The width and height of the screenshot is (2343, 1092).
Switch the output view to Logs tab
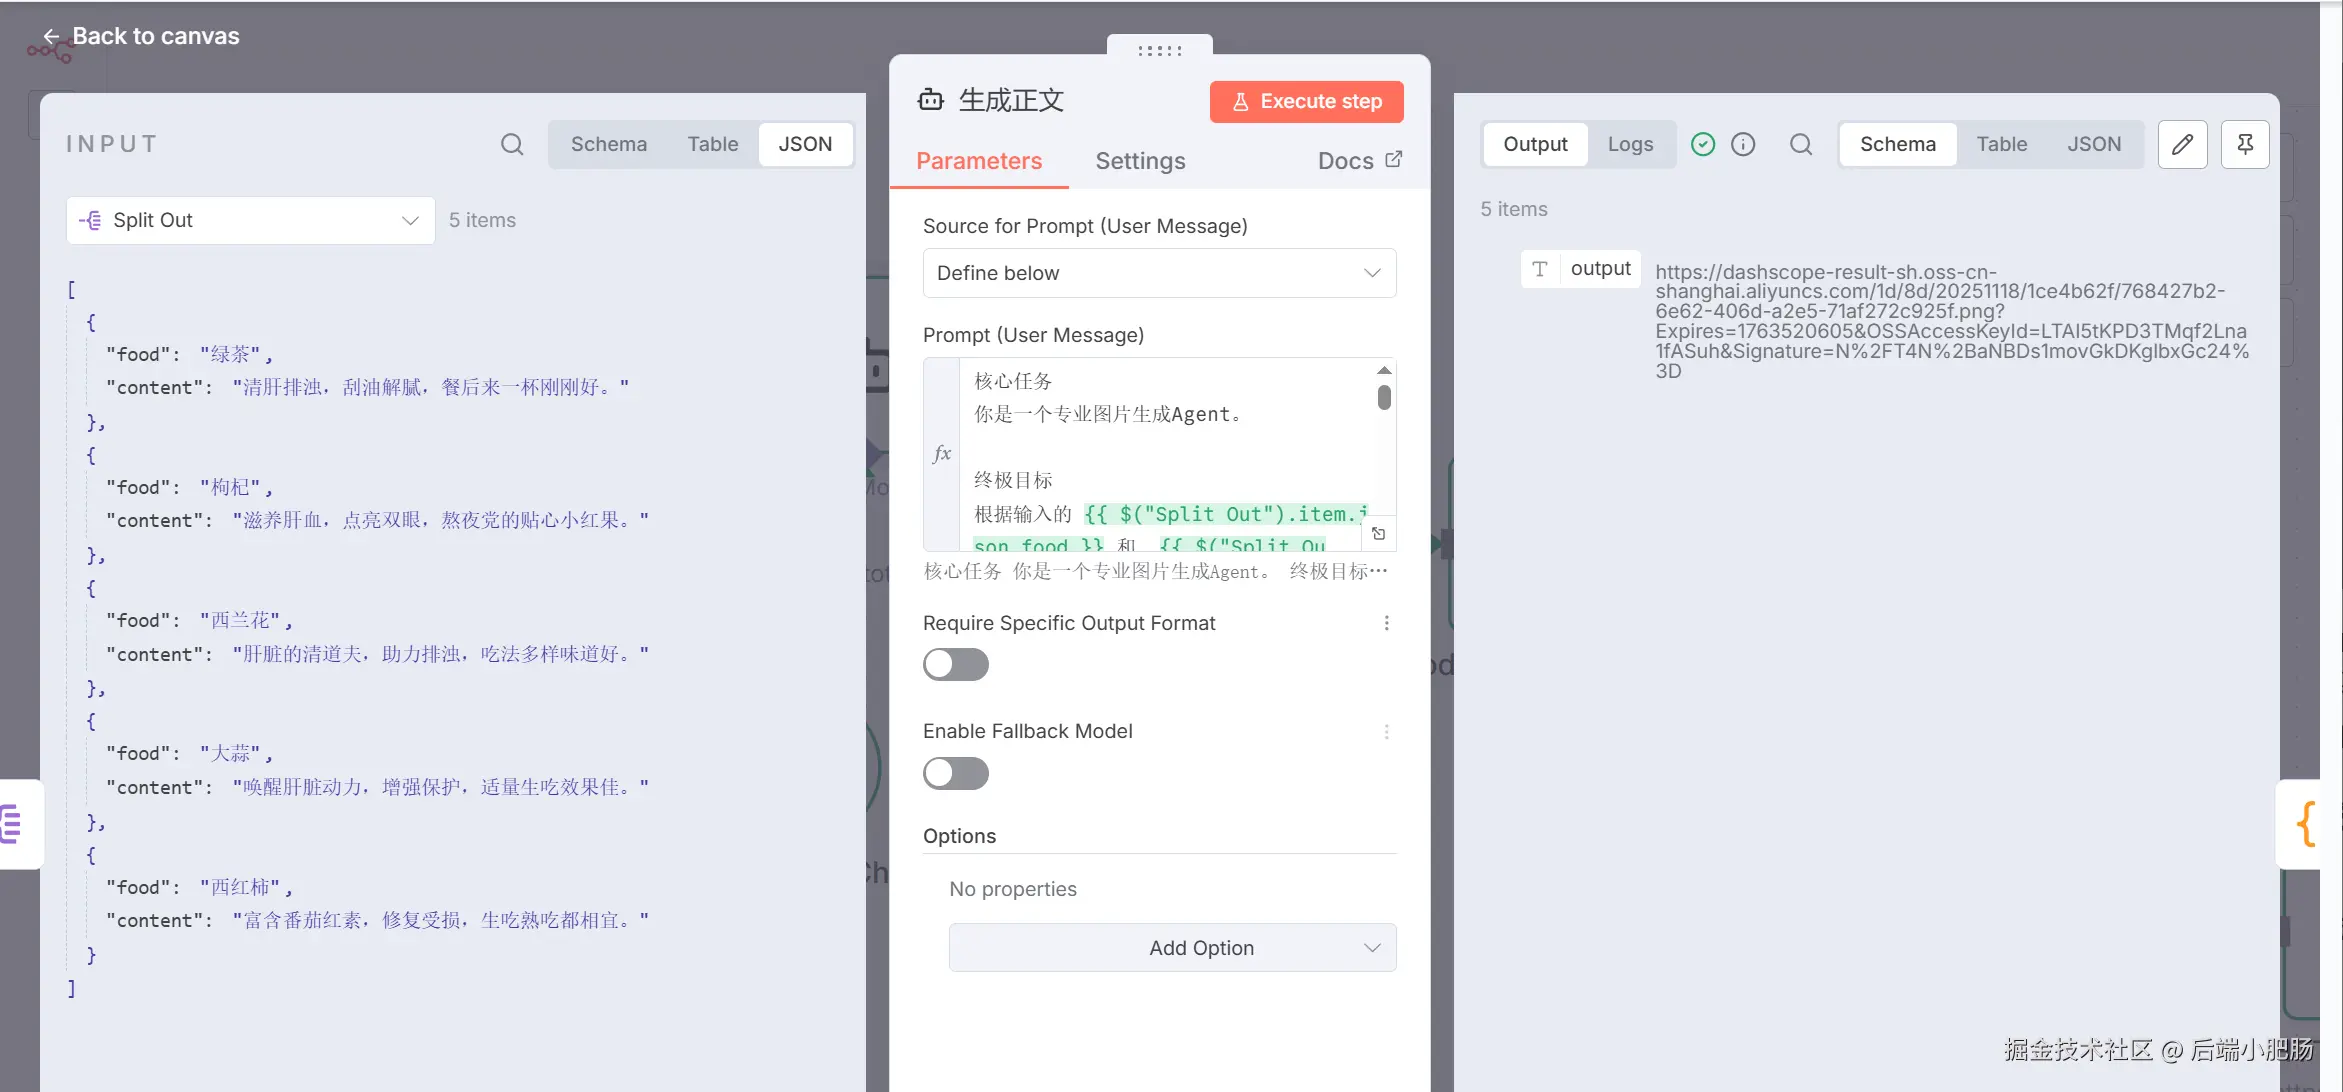(1630, 144)
